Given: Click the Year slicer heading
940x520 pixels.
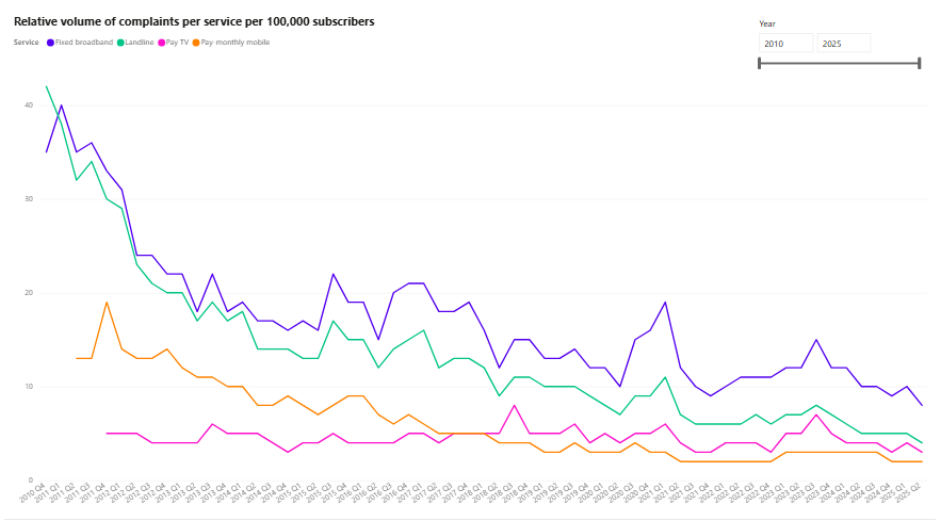Looking at the screenshot, I should coord(767,23).
